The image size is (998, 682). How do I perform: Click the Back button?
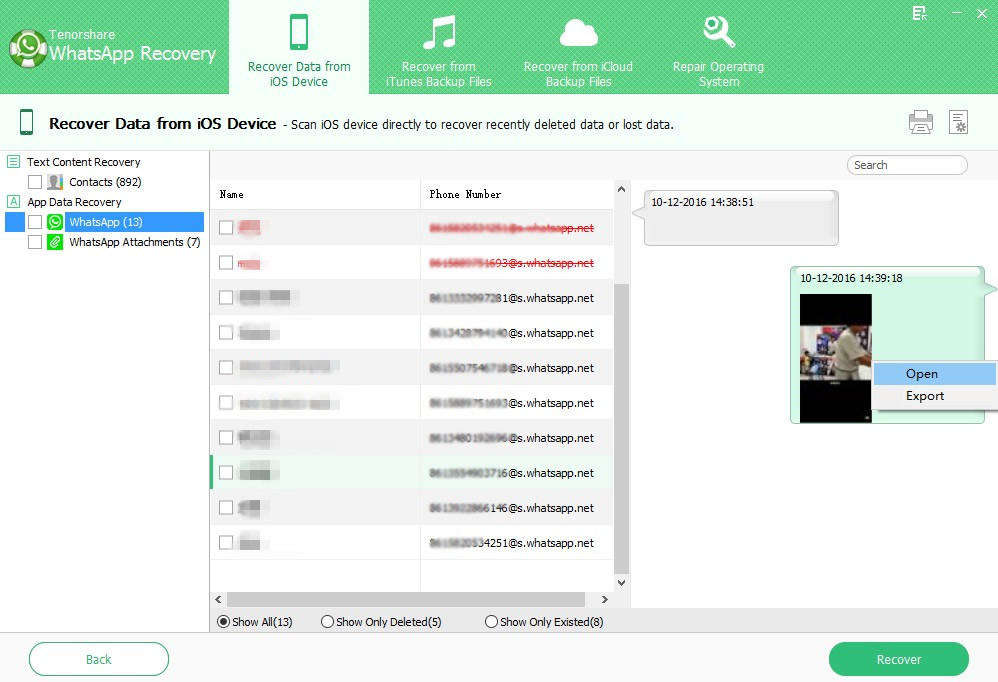99,659
